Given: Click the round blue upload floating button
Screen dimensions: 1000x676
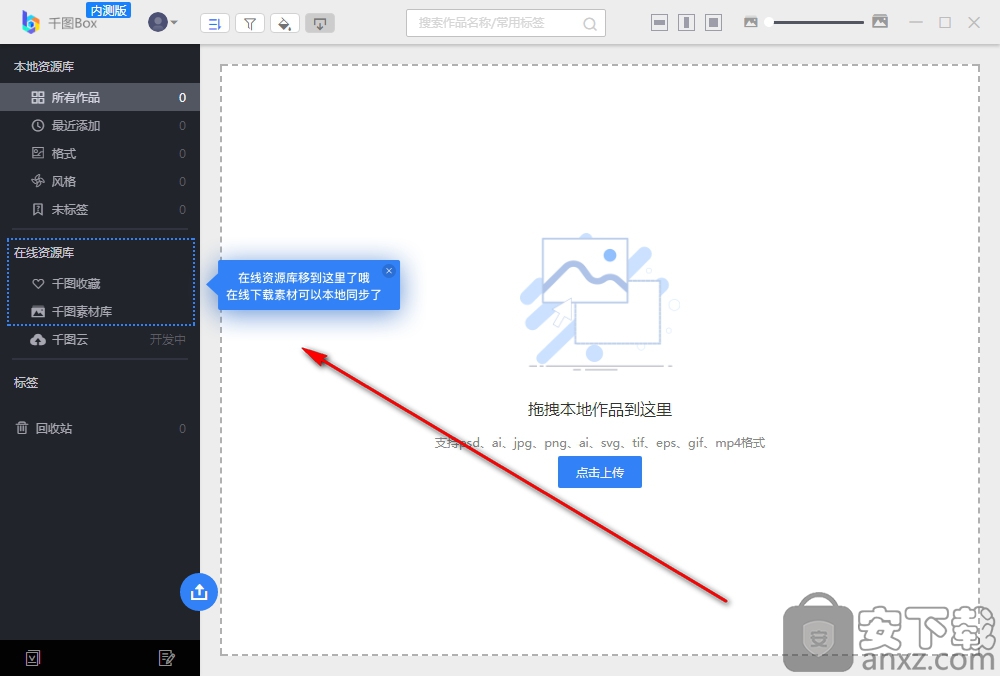Looking at the screenshot, I should (x=199, y=592).
